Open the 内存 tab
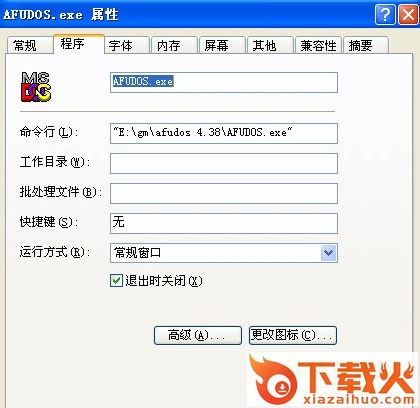The image size is (420, 408). click(174, 45)
